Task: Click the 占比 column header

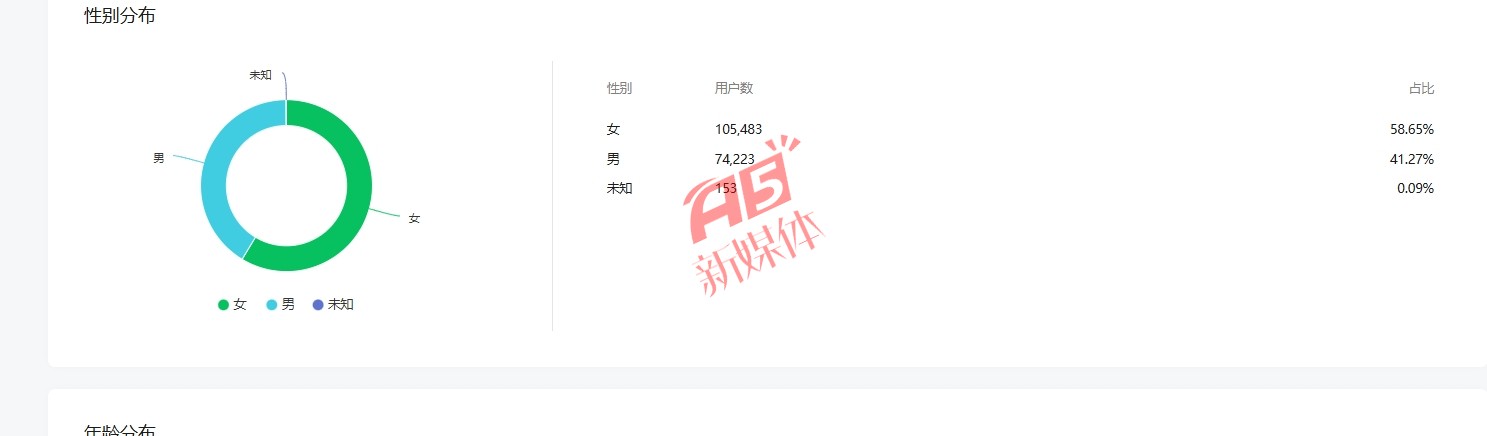Action: coord(1421,89)
